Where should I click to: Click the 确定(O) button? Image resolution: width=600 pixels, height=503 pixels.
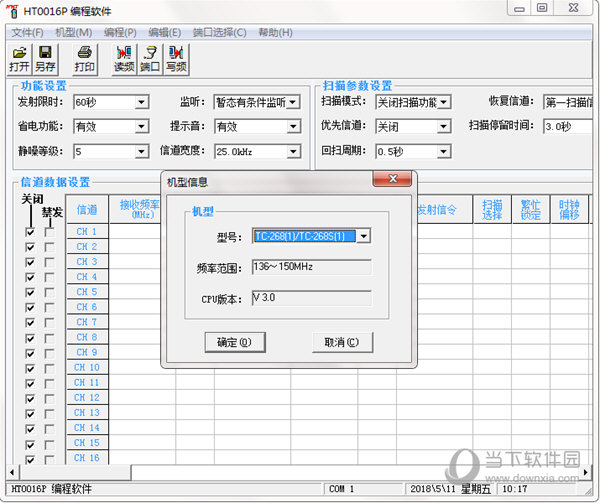pos(235,342)
